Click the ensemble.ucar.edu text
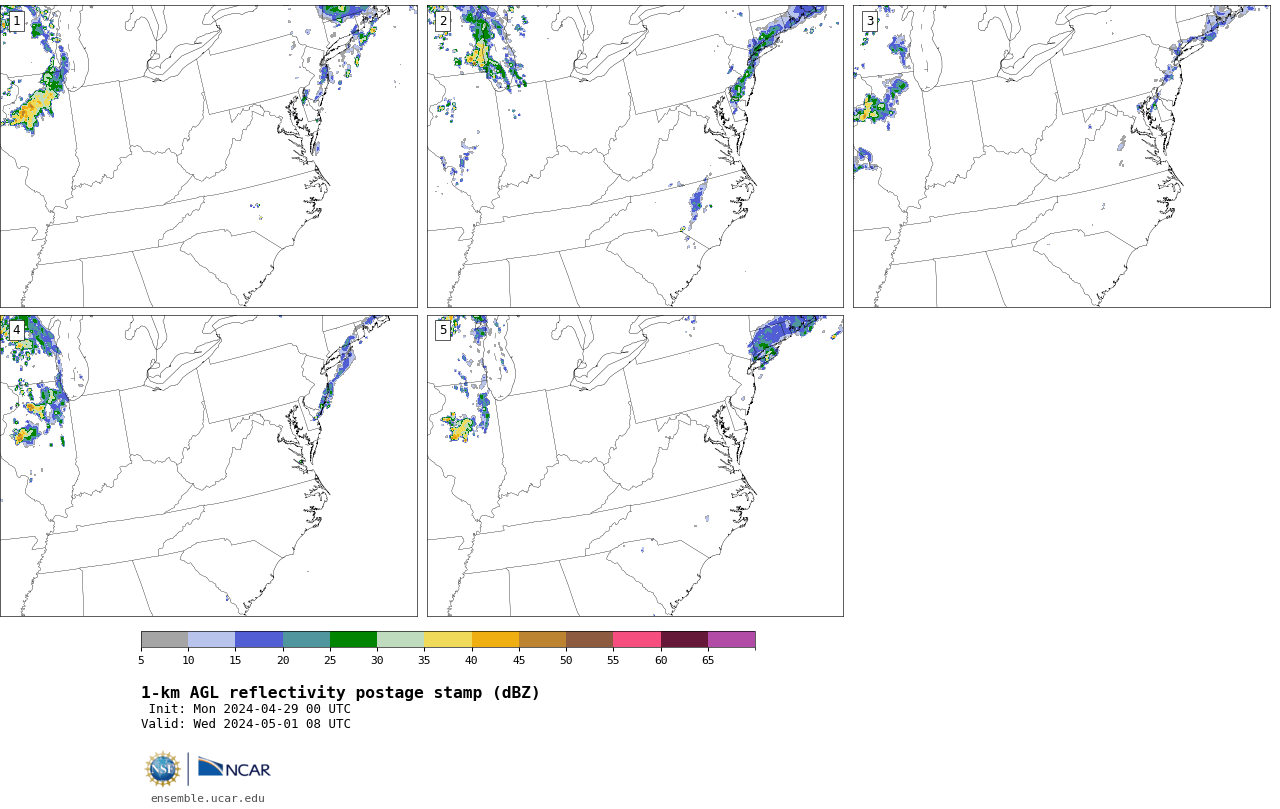Screen dimensions: 1280x809 click(208, 798)
